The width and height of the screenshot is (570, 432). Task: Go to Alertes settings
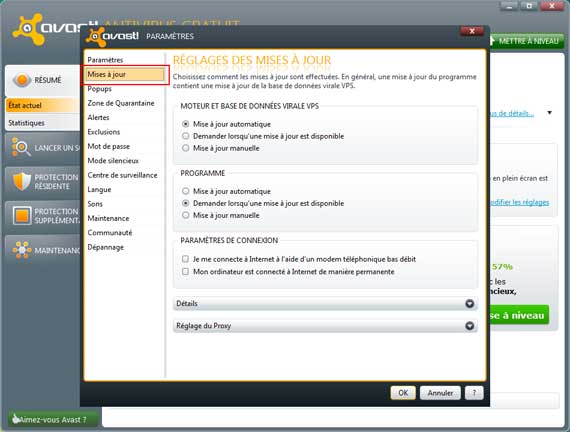click(x=98, y=117)
